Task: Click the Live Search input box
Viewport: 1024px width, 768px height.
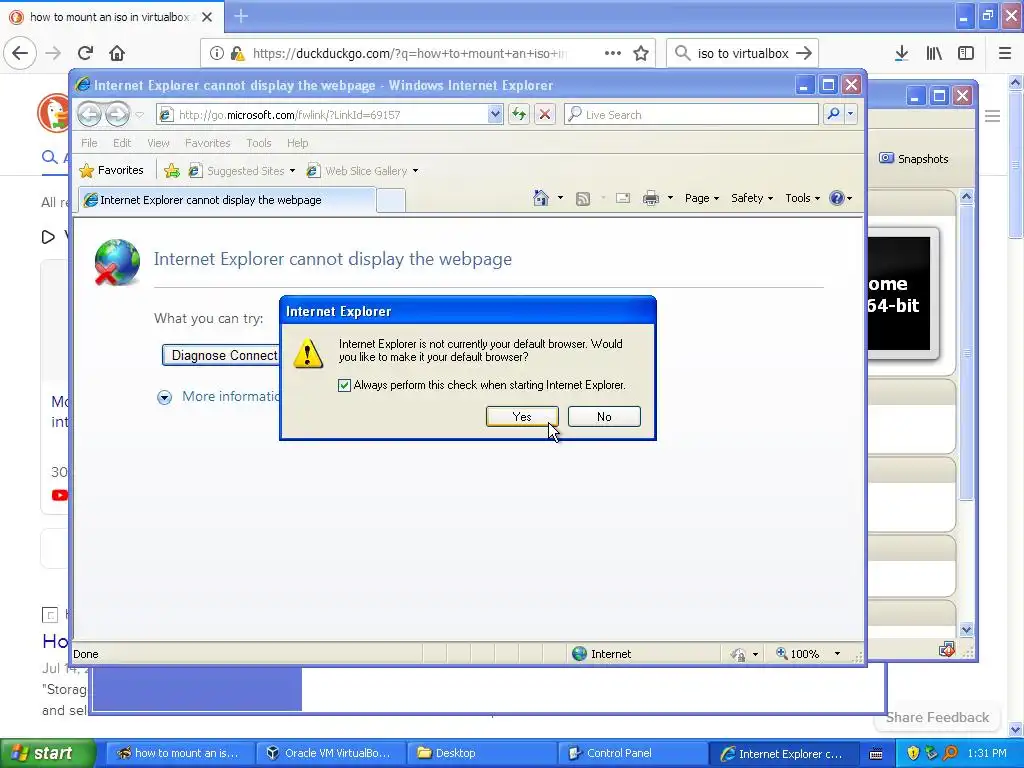Action: point(692,115)
